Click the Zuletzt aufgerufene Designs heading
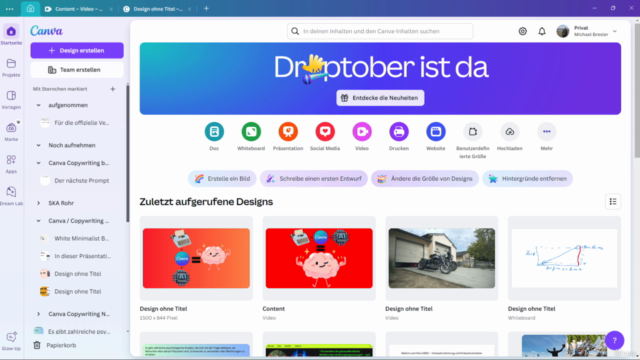The width and height of the screenshot is (640, 360). pyautogui.click(x=206, y=202)
